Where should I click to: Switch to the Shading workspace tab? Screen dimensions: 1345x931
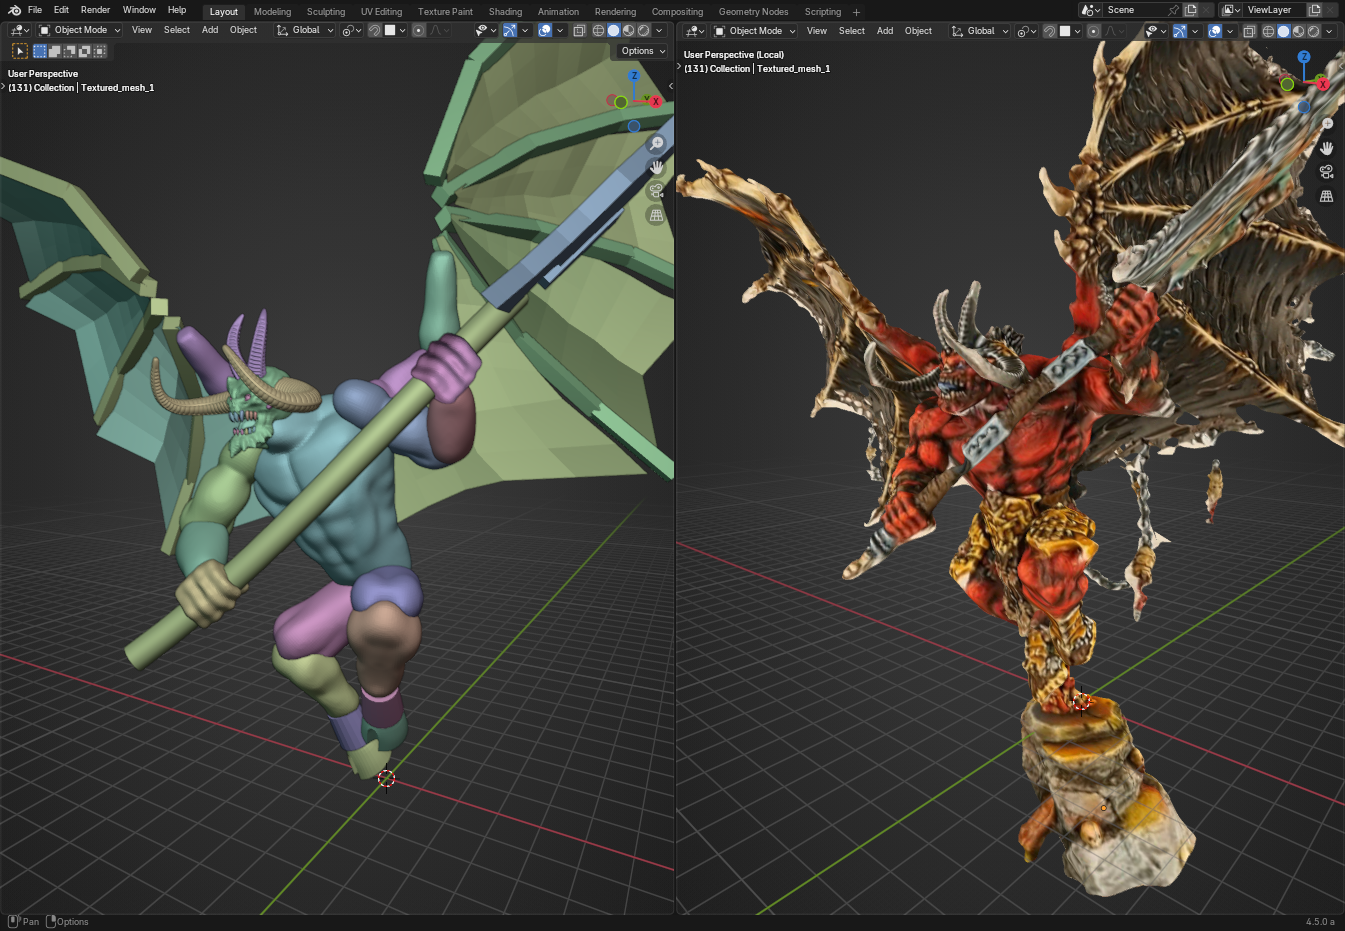[x=505, y=12]
